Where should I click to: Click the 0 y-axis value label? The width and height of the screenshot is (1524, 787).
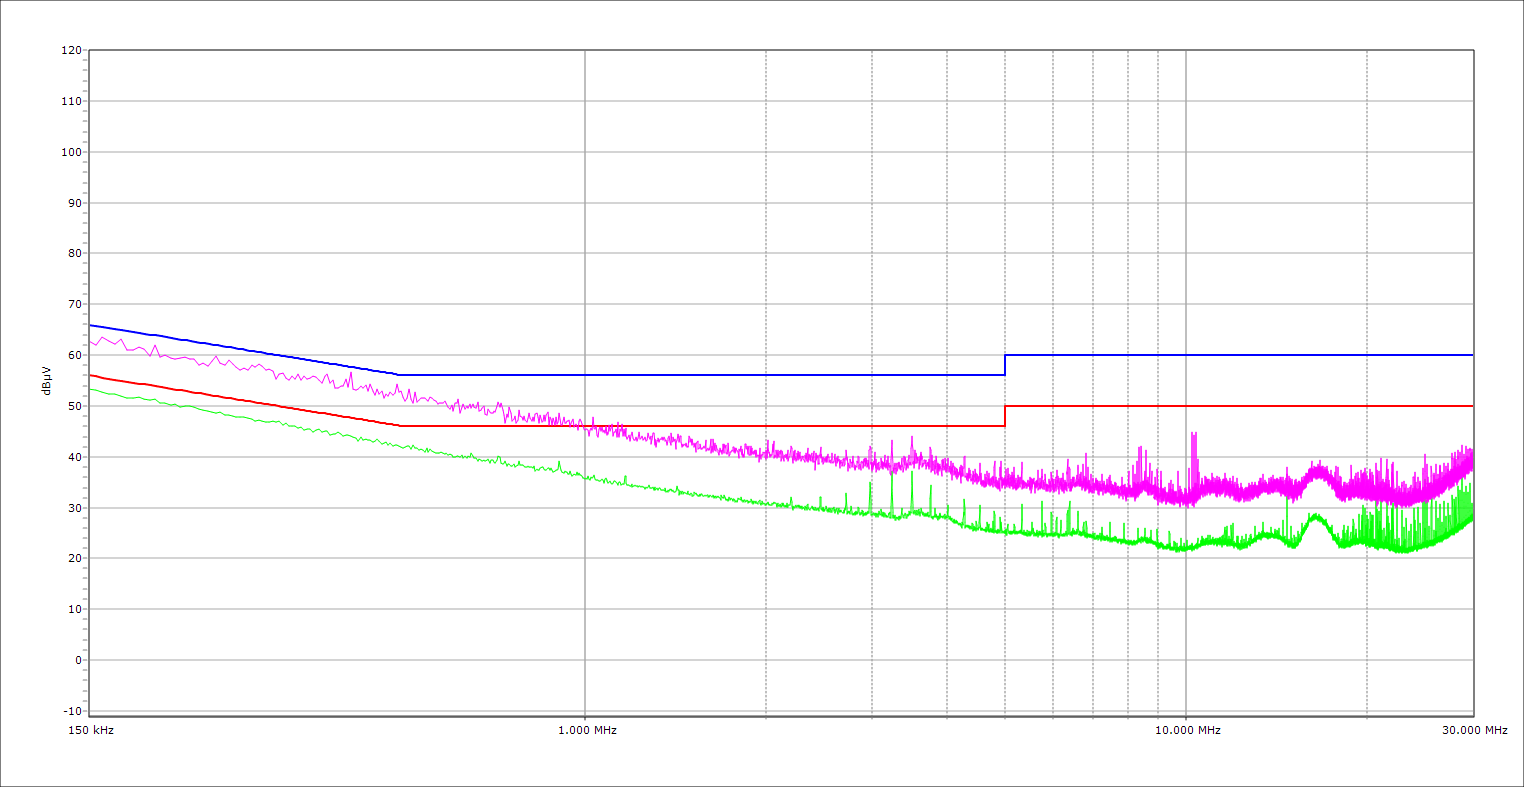pos(77,660)
